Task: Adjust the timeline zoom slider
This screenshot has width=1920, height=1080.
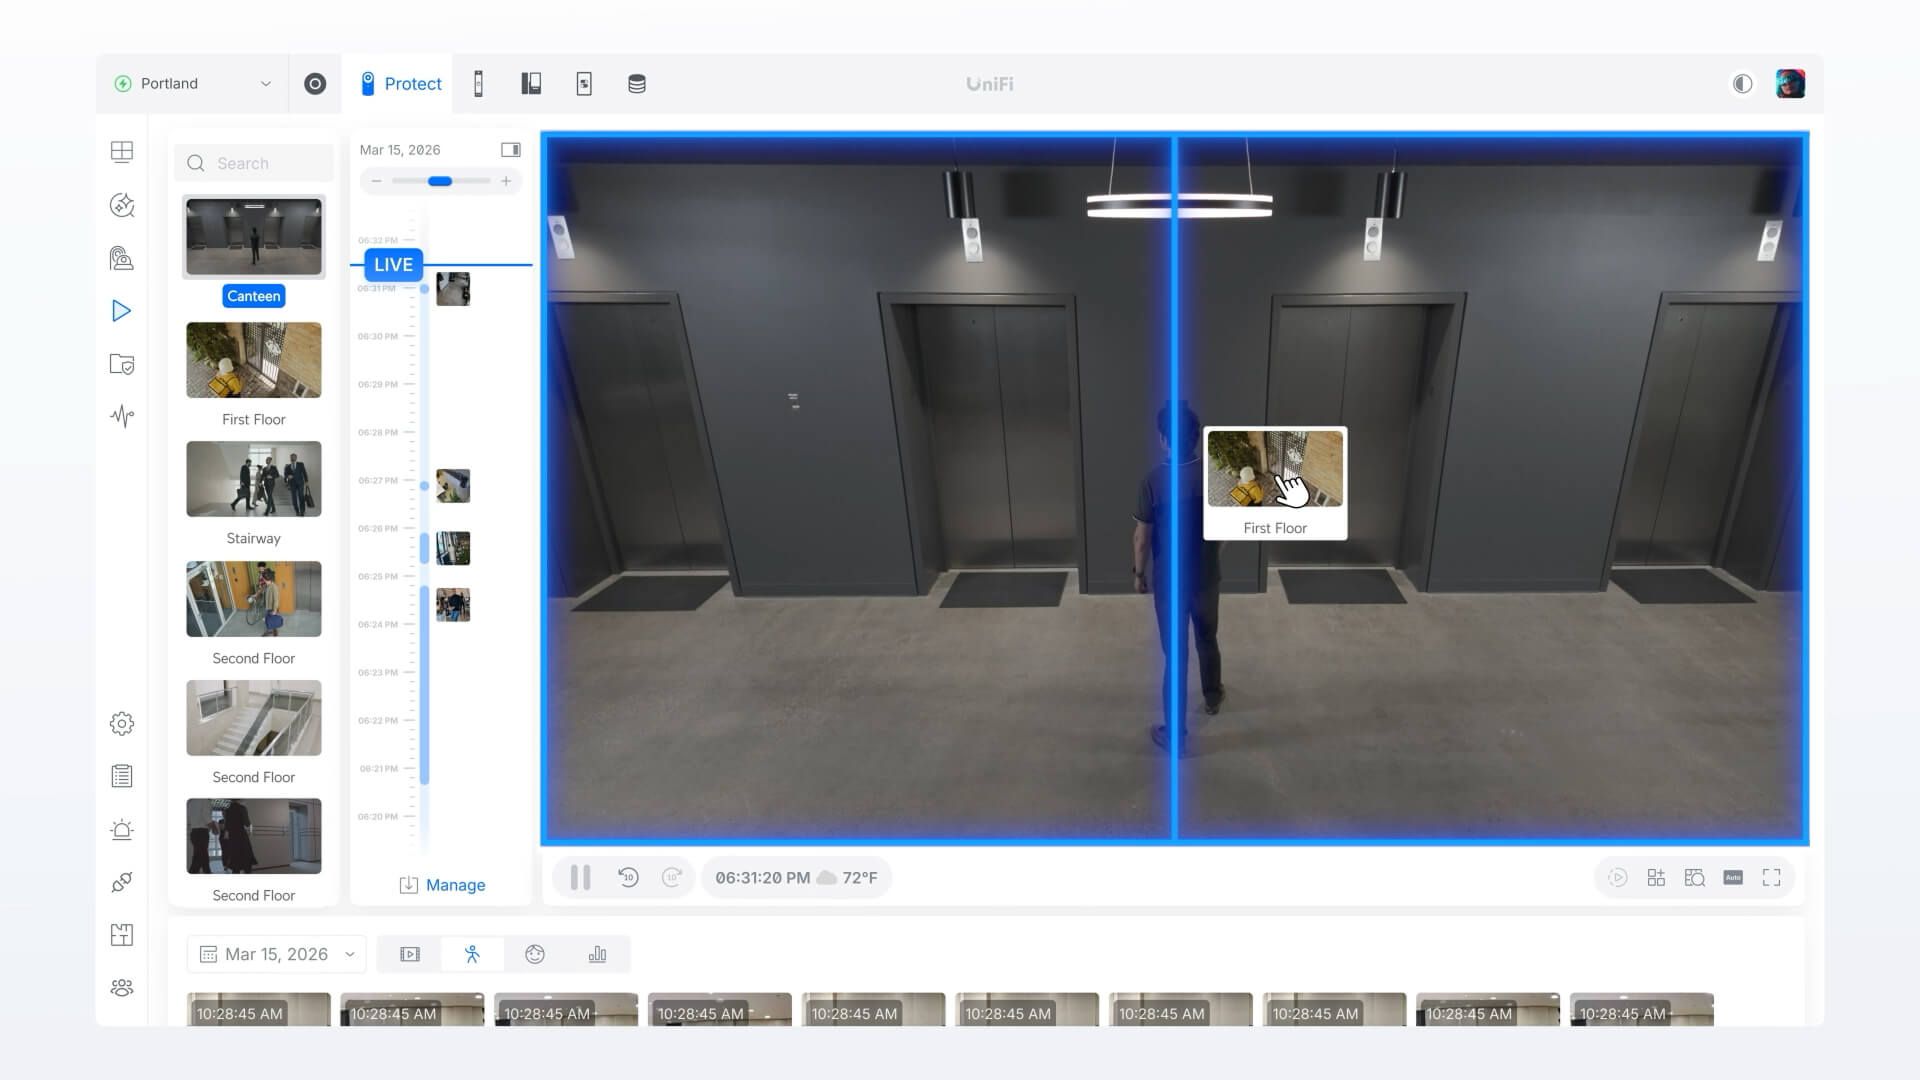Action: point(440,181)
